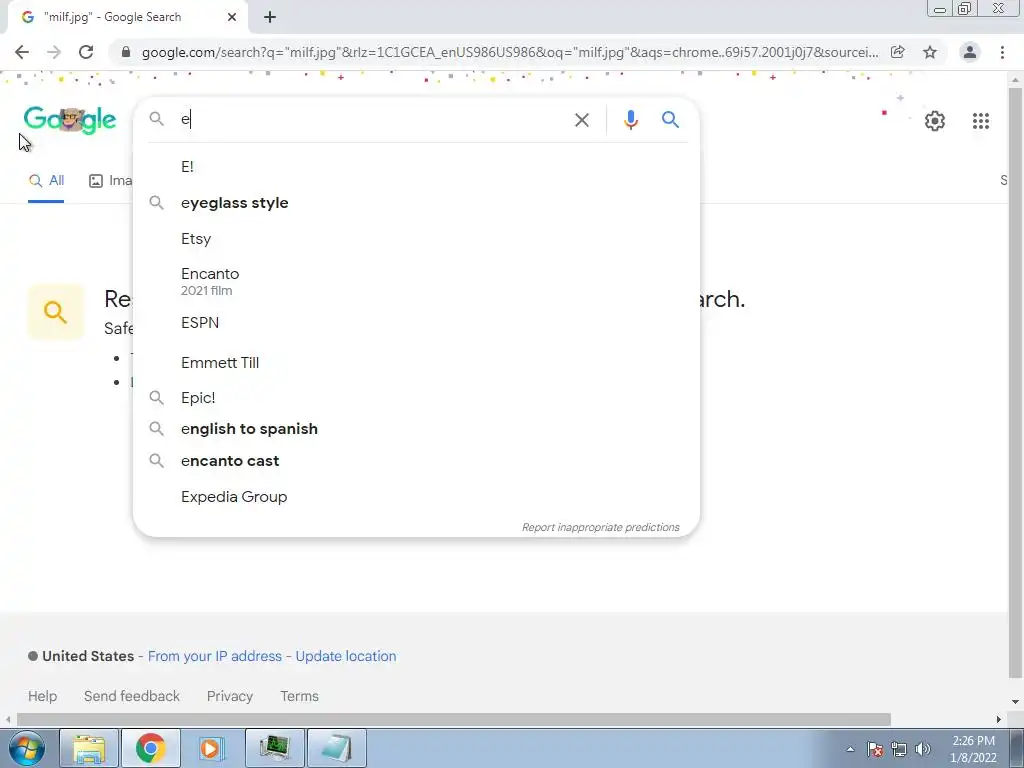1024x768 pixels.
Task: Click the Action Center flag tray icon
Action: tap(874, 749)
